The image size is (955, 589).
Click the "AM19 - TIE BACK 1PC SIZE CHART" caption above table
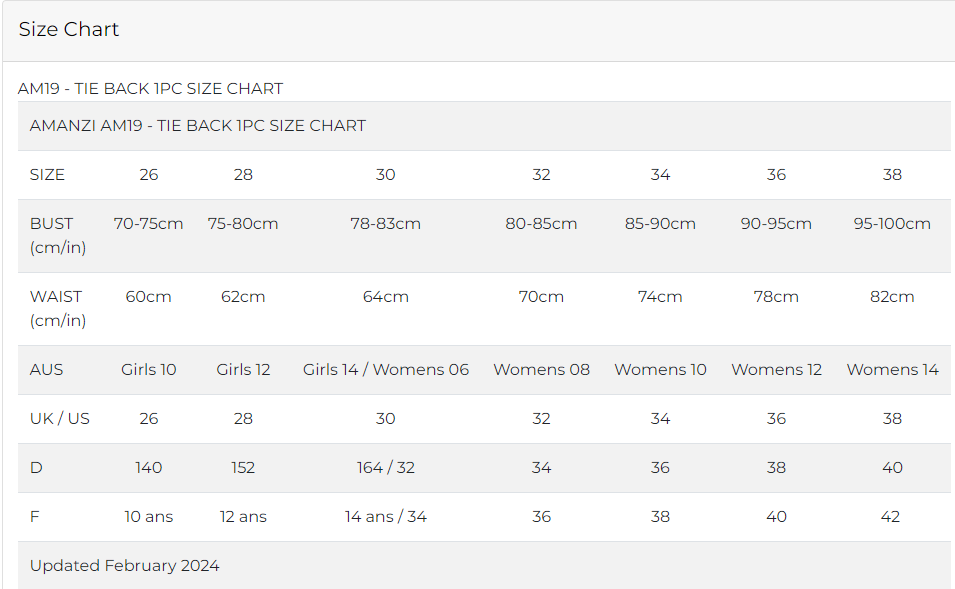pos(150,89)
